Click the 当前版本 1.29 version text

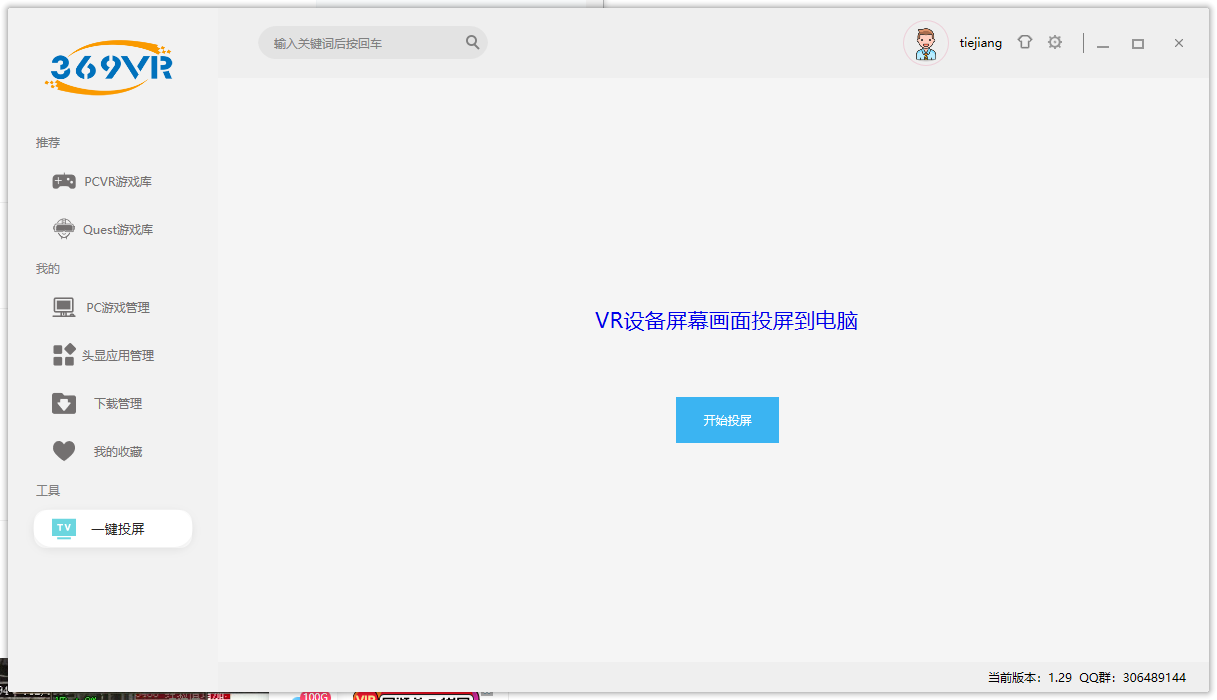1029,678
